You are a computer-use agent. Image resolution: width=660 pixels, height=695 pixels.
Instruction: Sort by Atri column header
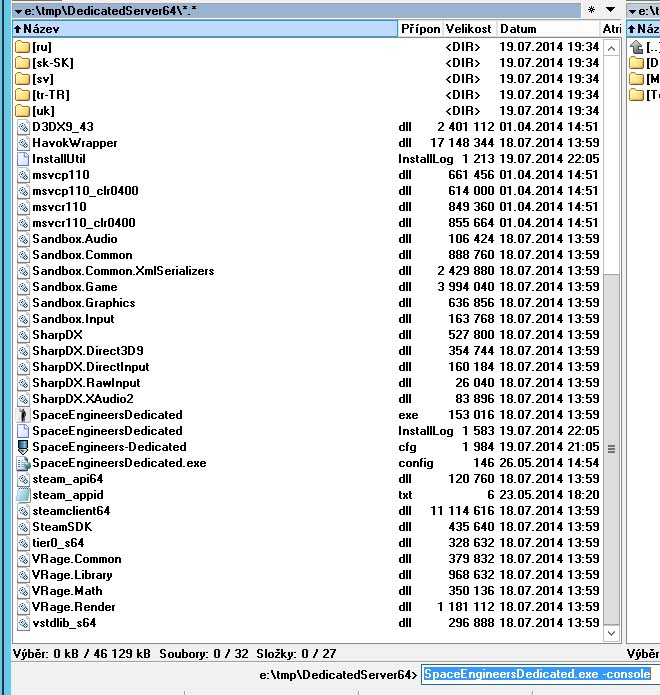[611, 29]
